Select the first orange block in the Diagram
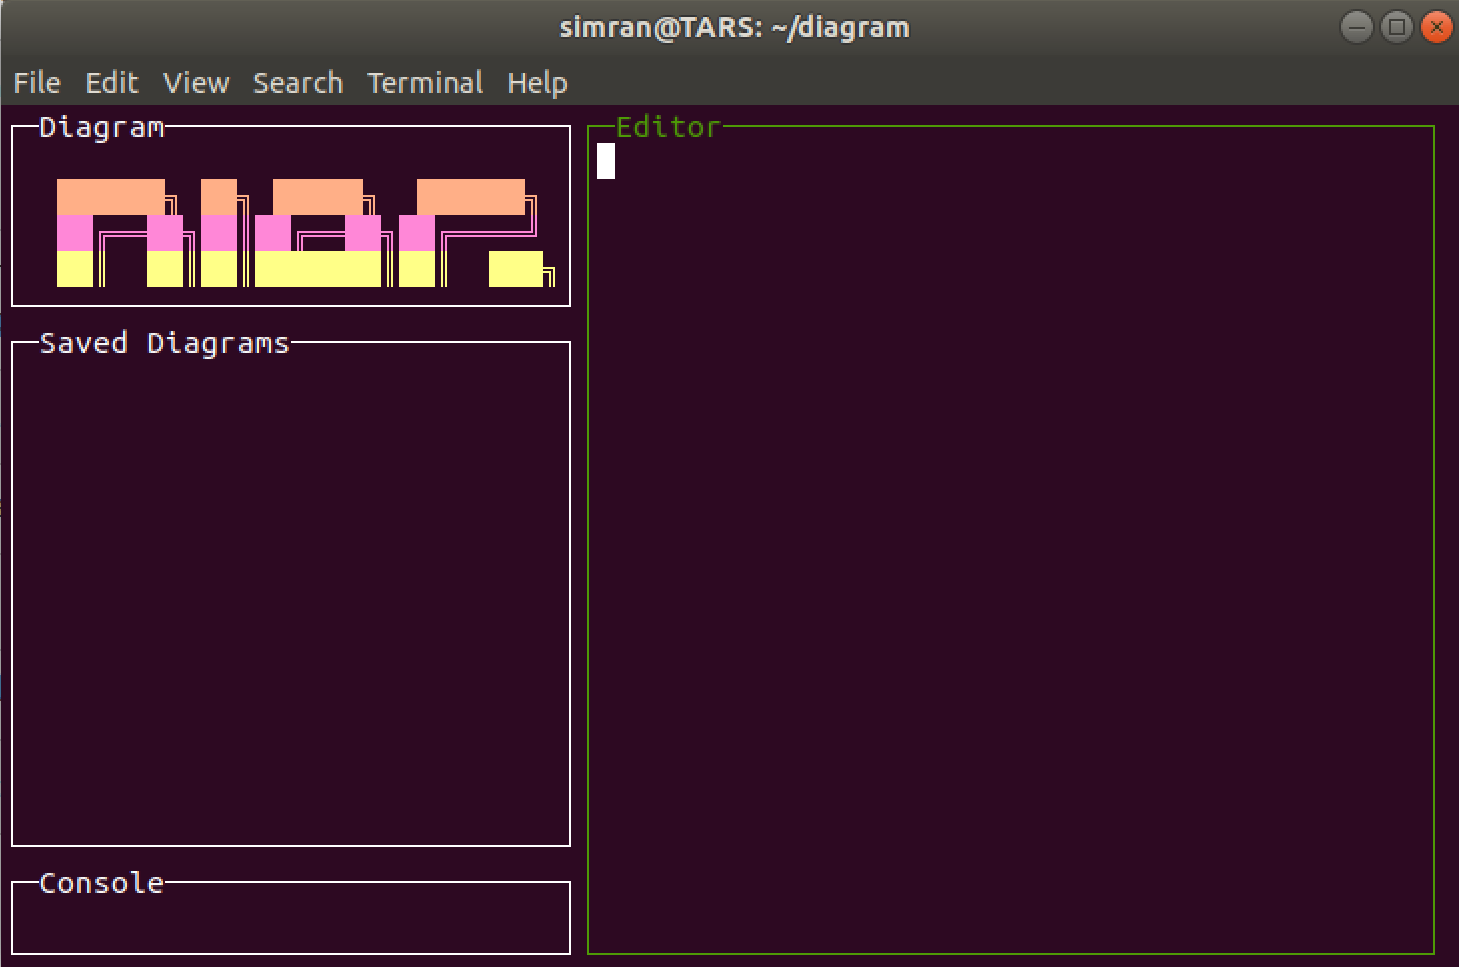The width and height of the screenshot is (1459, 967). click(x=112, y=196)
